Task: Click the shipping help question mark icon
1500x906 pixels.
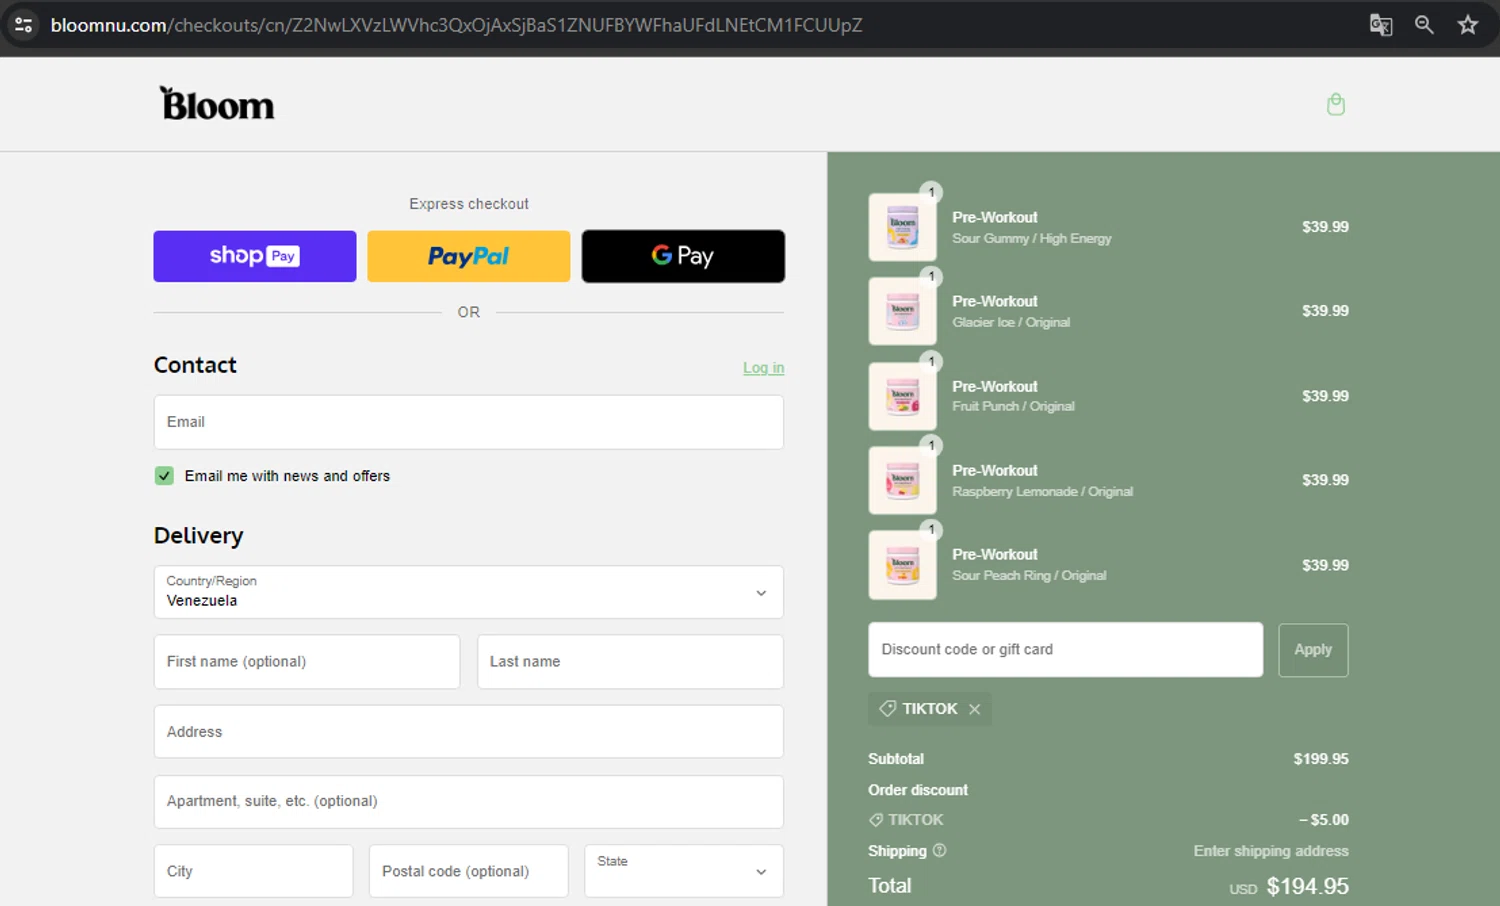Action: 939,850
